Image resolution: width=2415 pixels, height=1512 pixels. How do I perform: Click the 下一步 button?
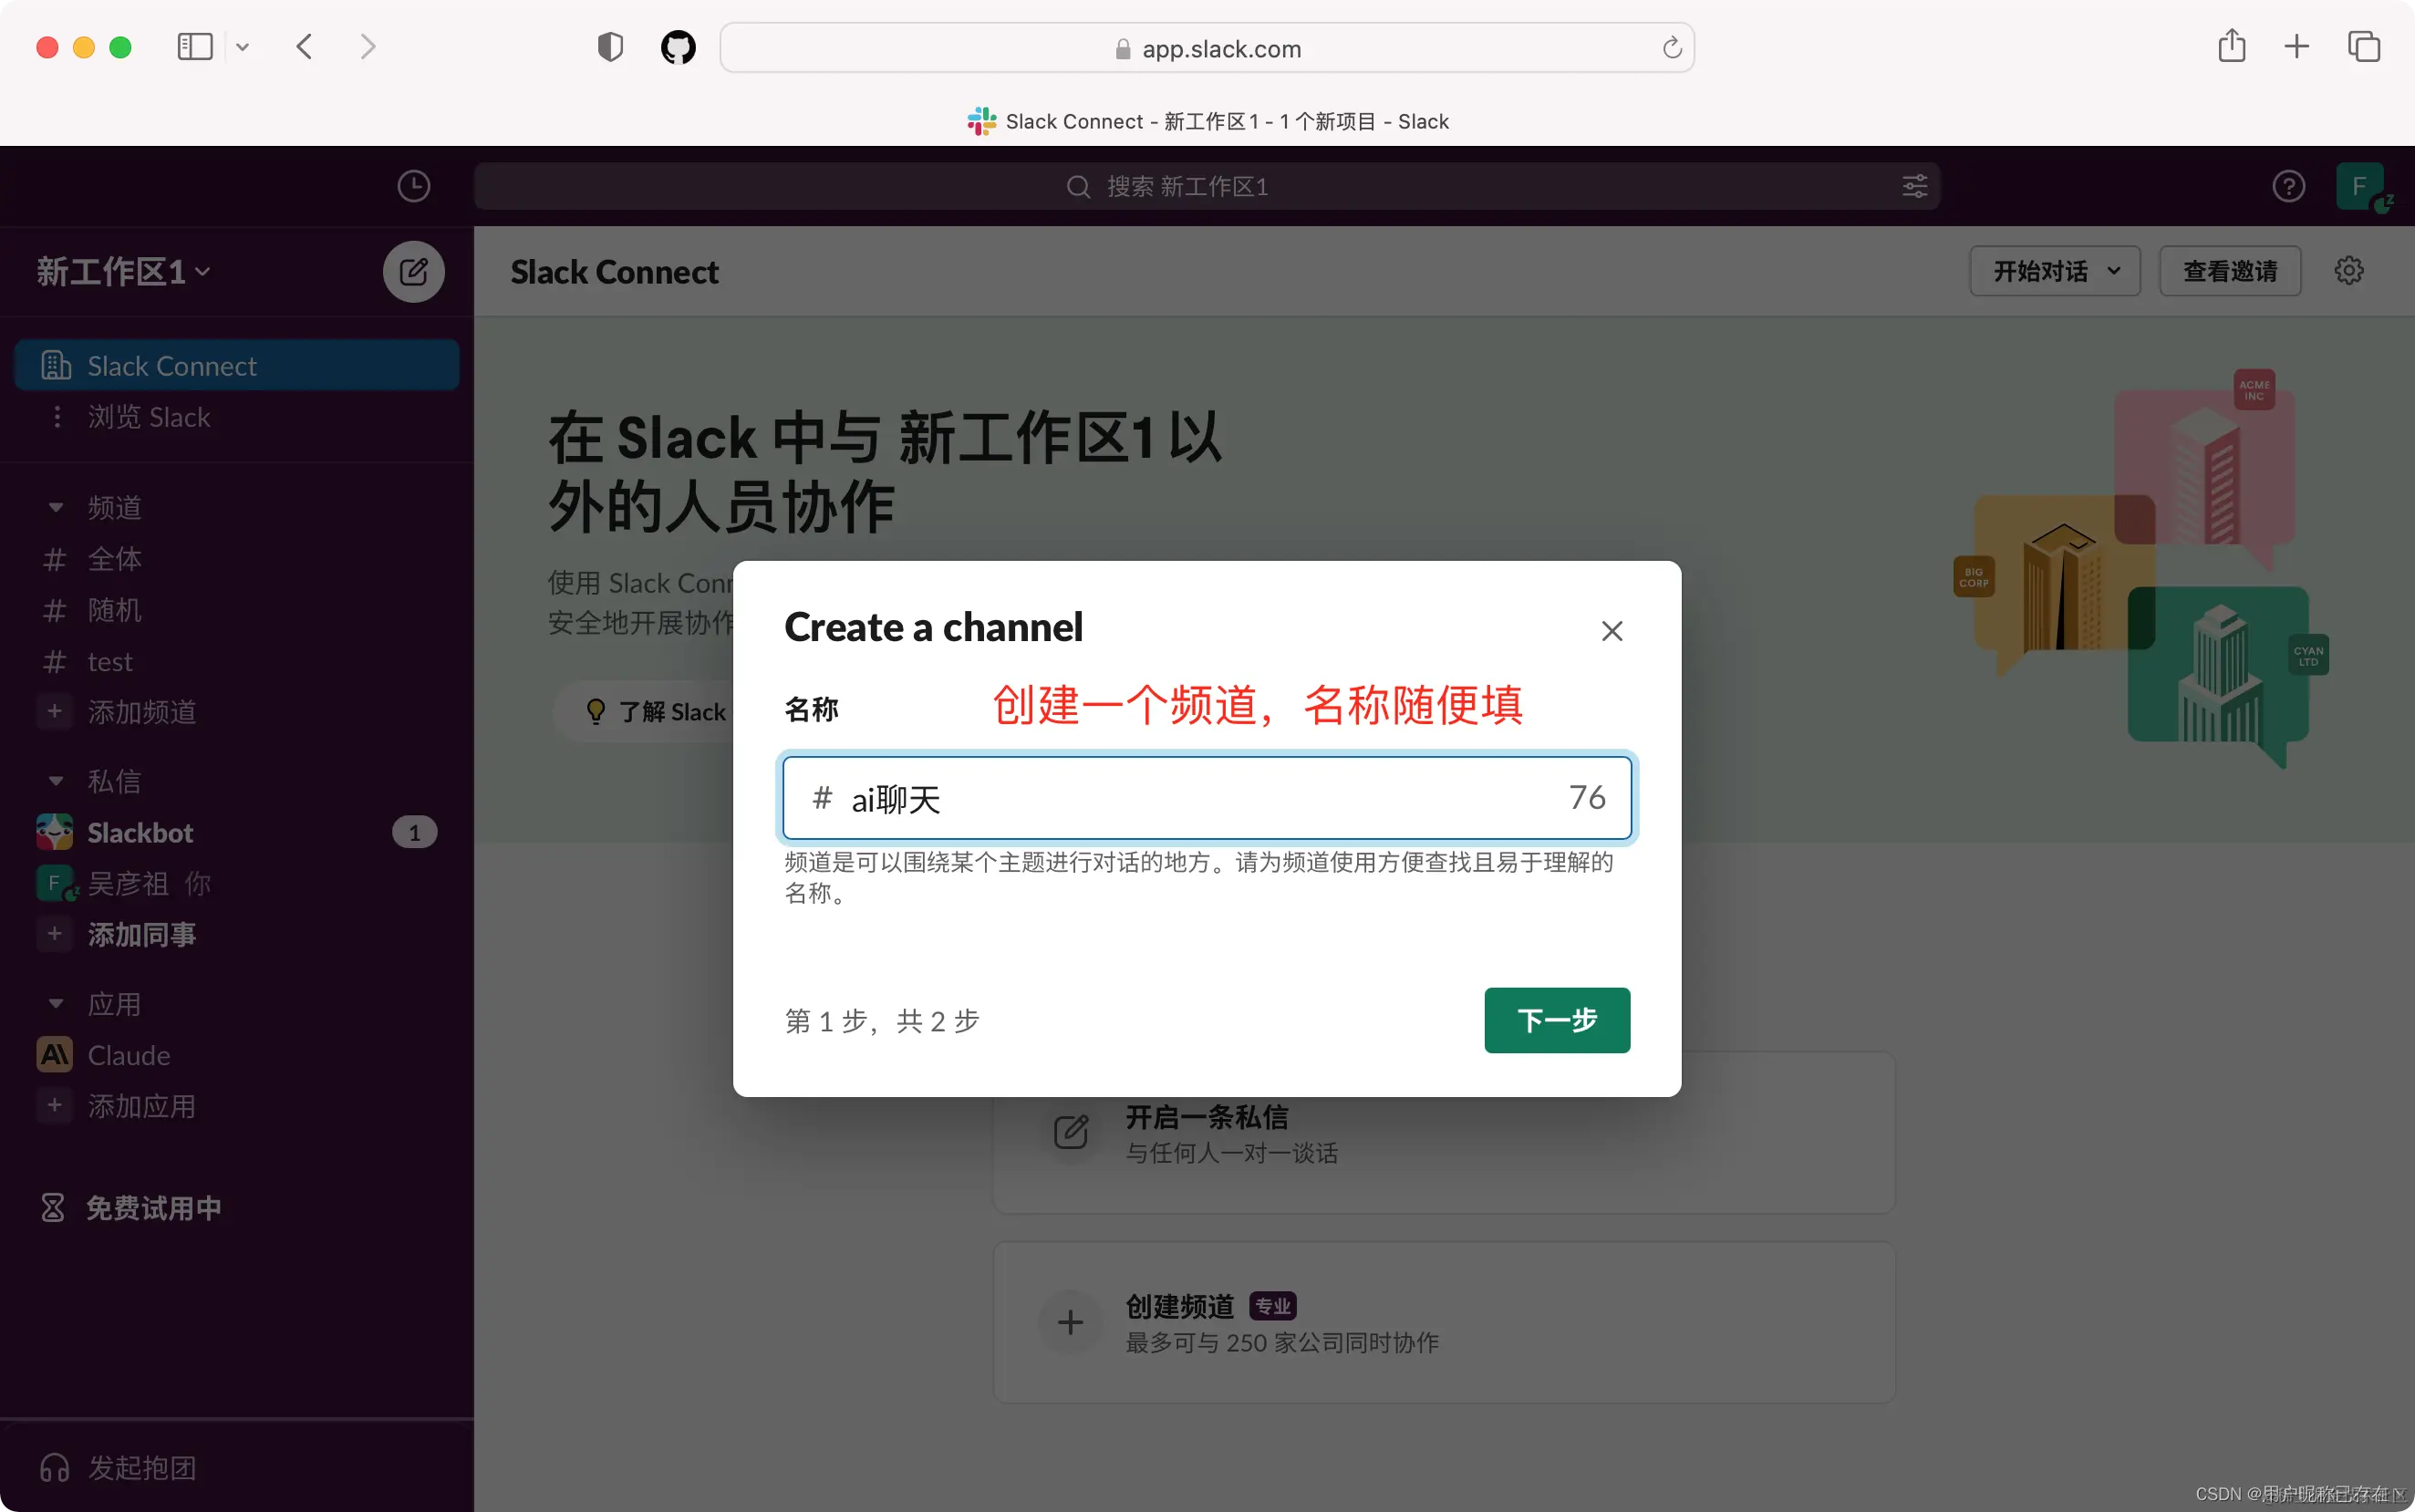pos(1557,1020)
